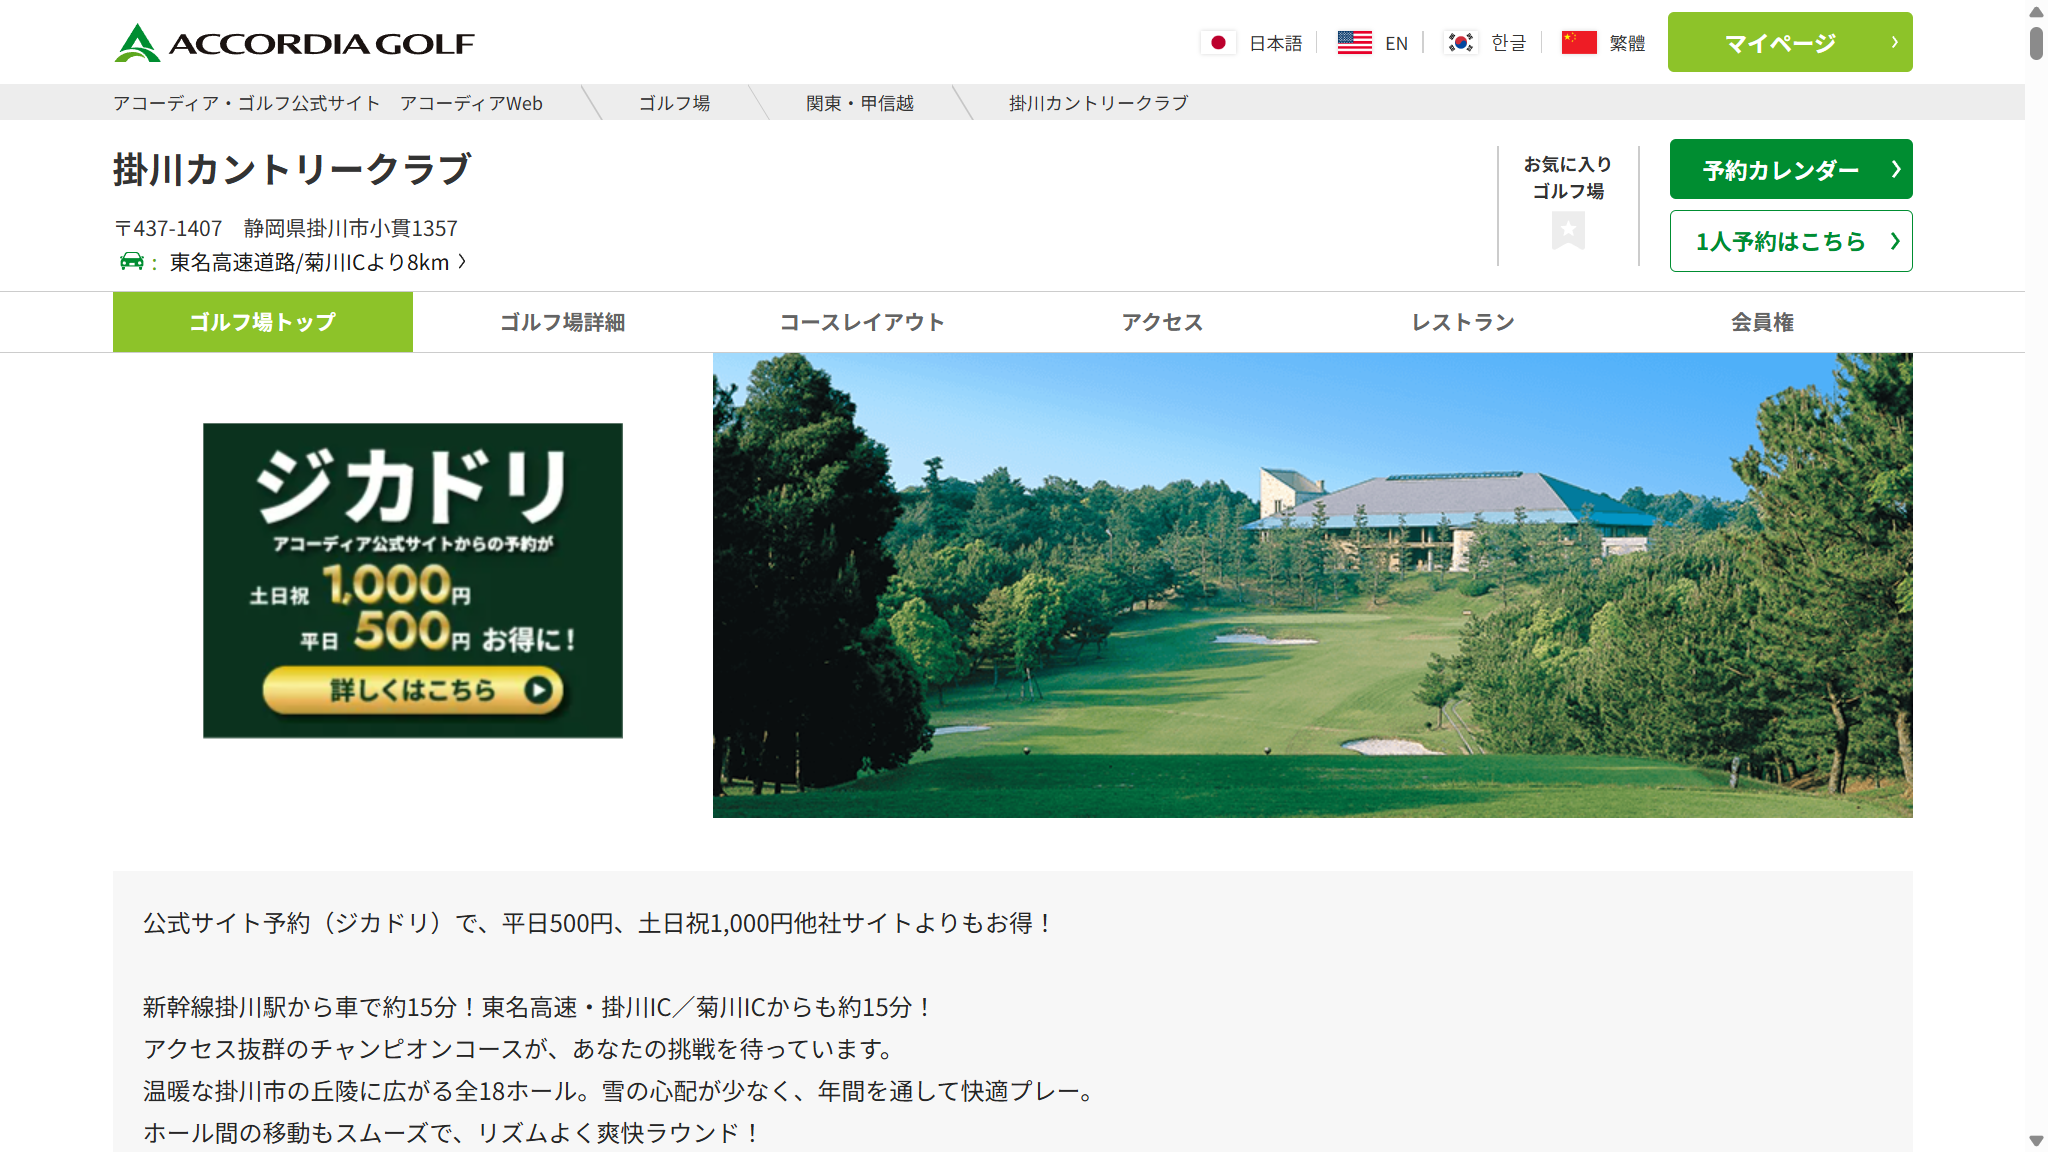
Task: Click chevron on マイページ button
Action: pyautogui.click(x=1894, y=42)
